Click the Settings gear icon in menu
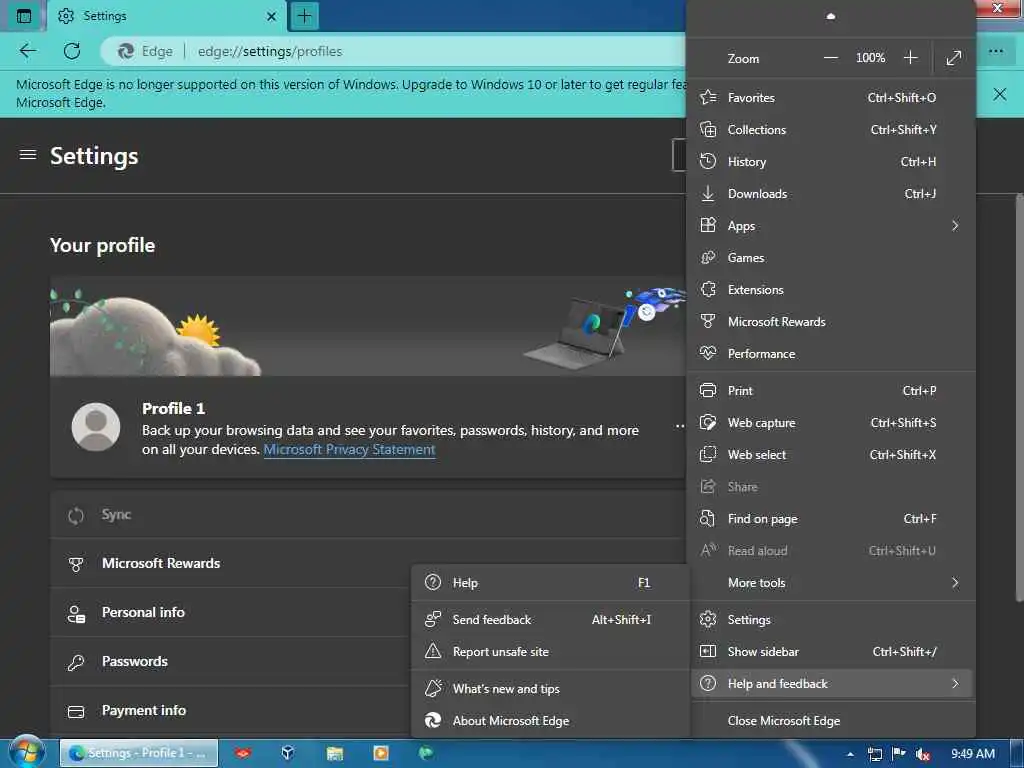The width and height of the screenshot is (1024, 768). pos(708,619)
